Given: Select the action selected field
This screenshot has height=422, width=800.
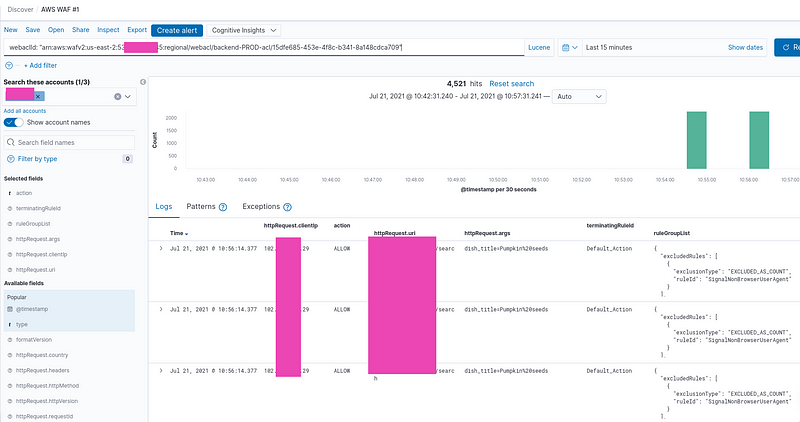Looking at the screenshot, I should point(23,193).
